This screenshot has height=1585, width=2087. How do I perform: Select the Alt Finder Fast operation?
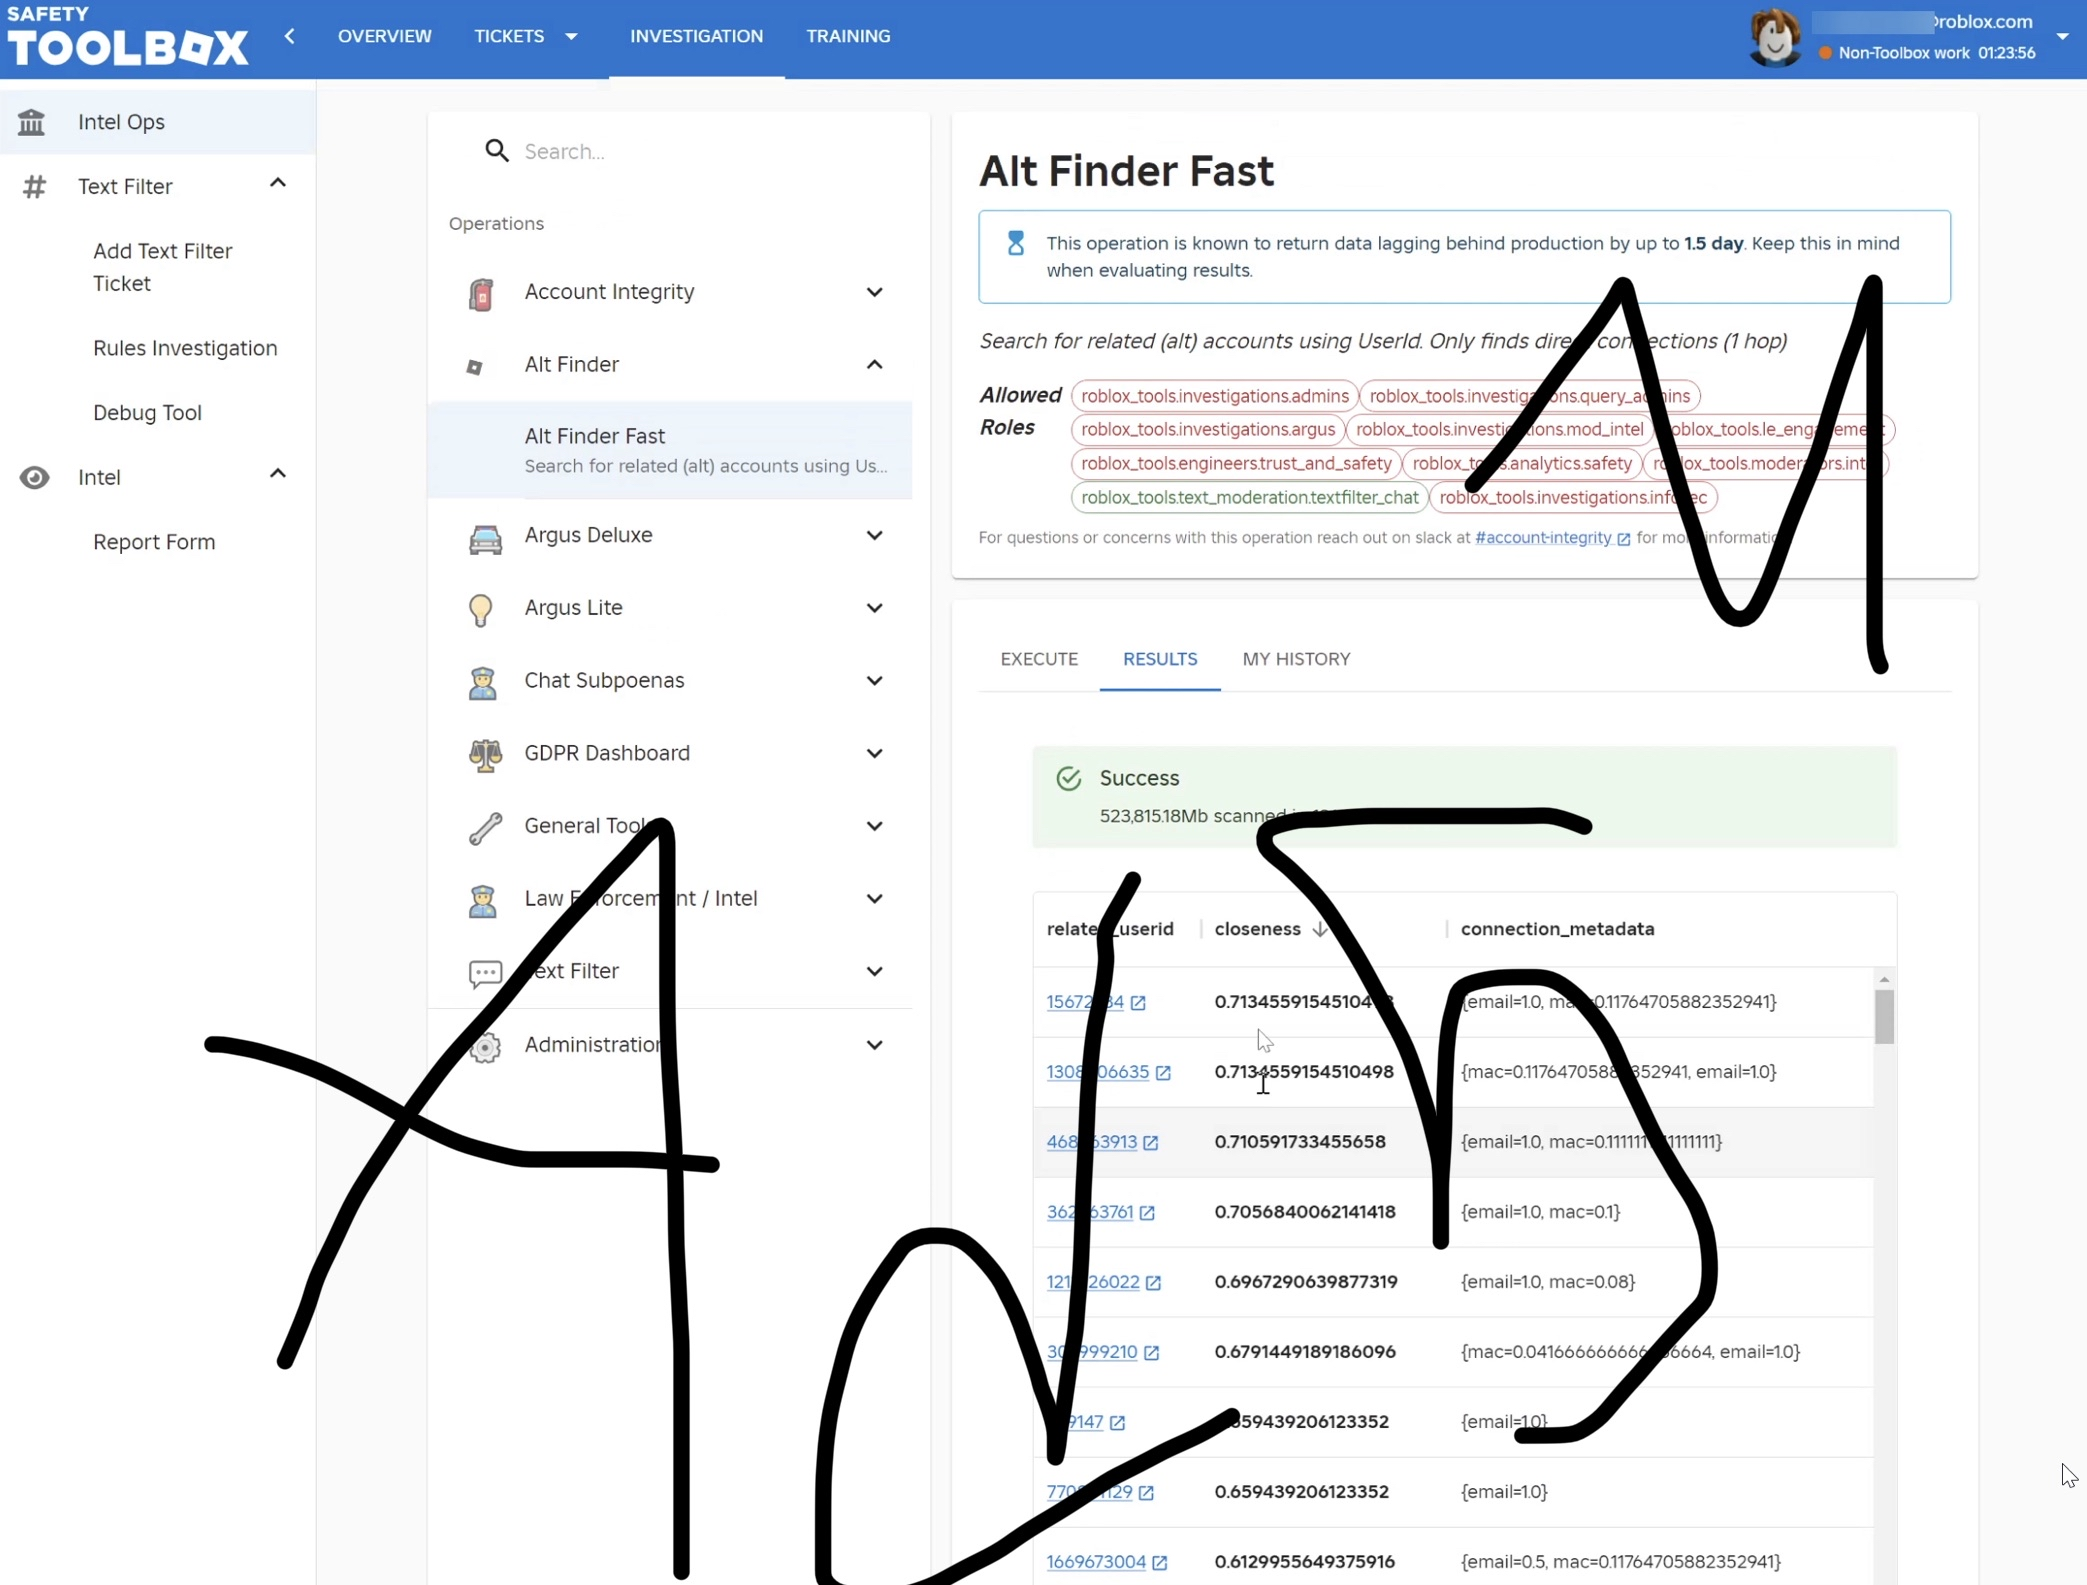[670, 450]
